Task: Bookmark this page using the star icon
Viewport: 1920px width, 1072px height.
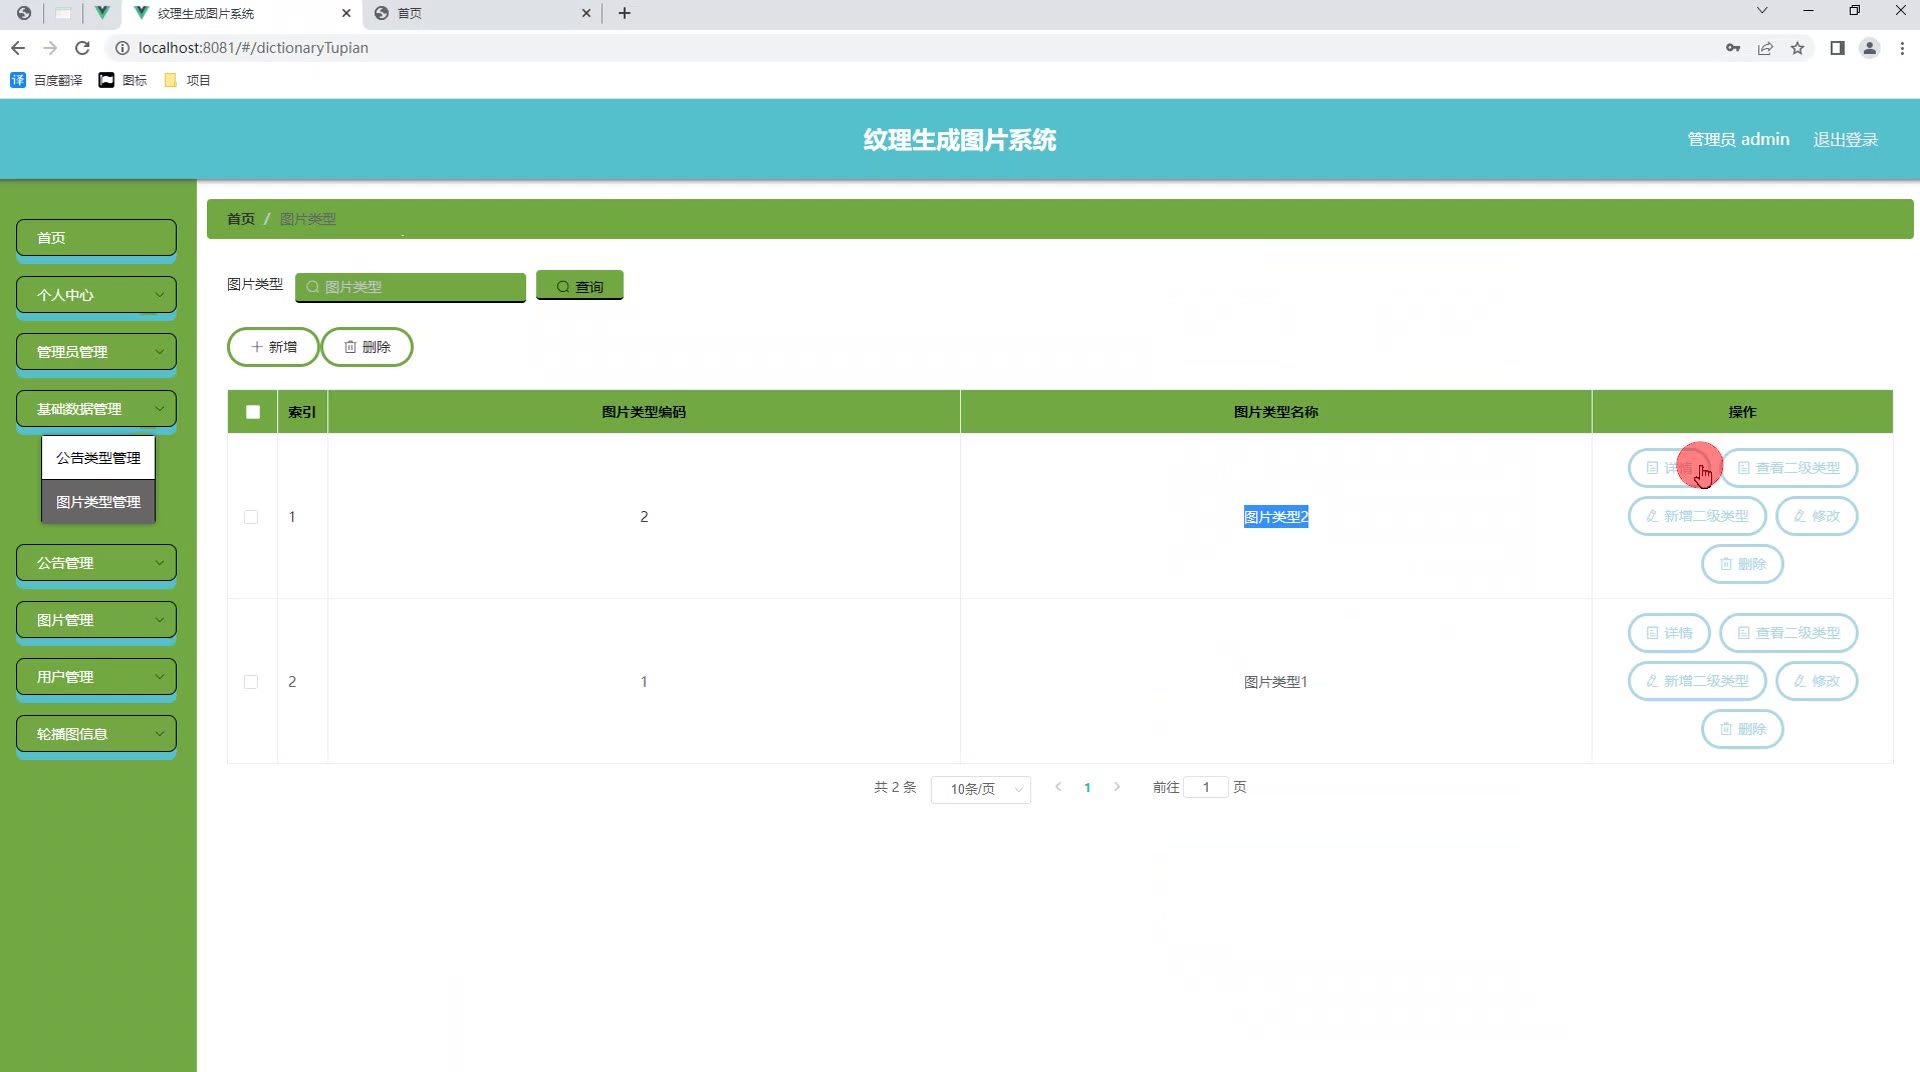Action: pyautogui.click(x=1797, y=48)
